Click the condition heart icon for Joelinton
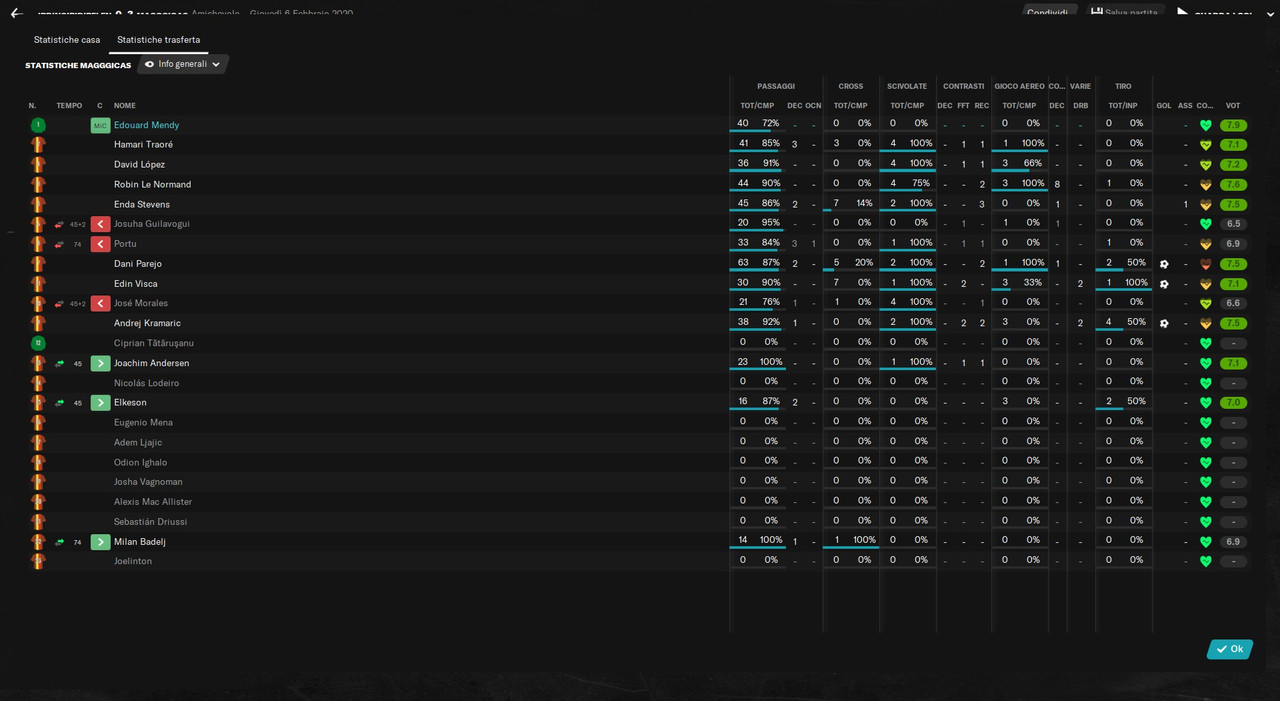This screenshot has height=701, width=1280. coord(1205,561)
